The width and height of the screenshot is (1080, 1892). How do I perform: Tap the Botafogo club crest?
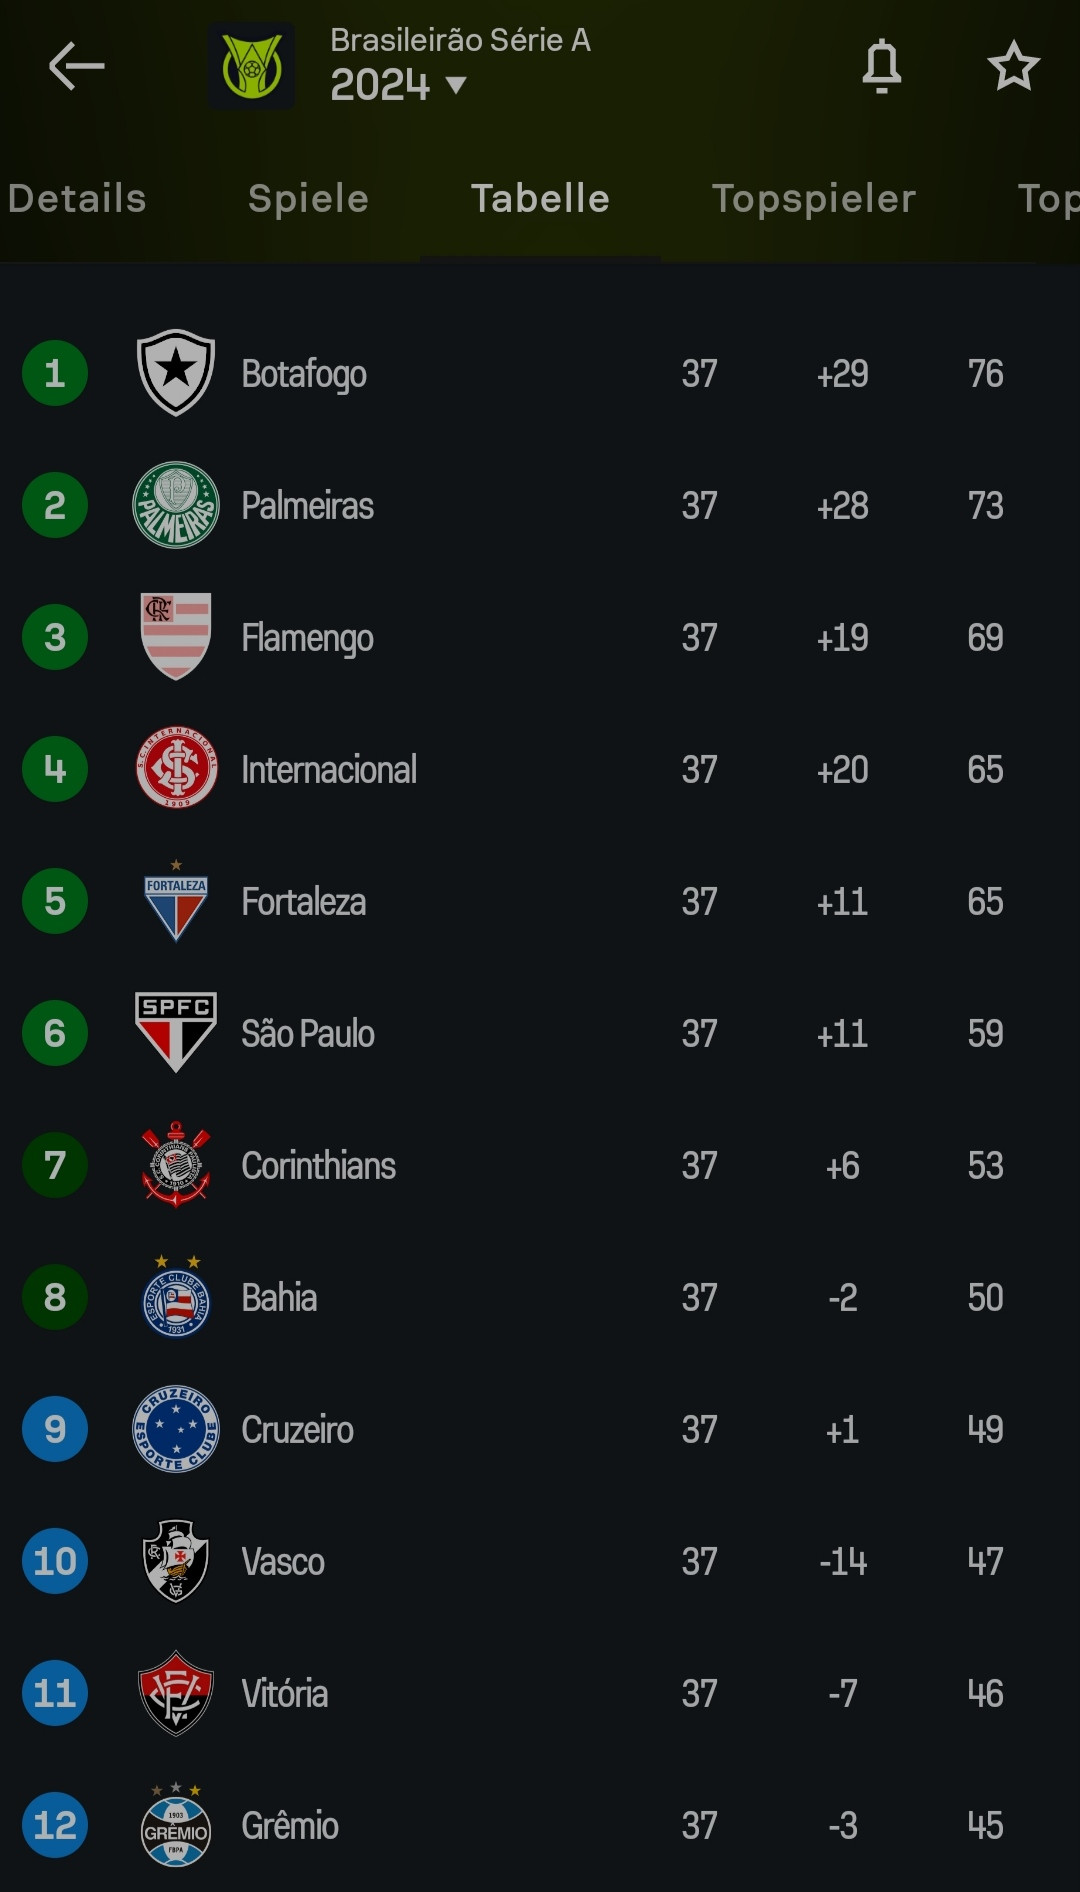(176, 373)
